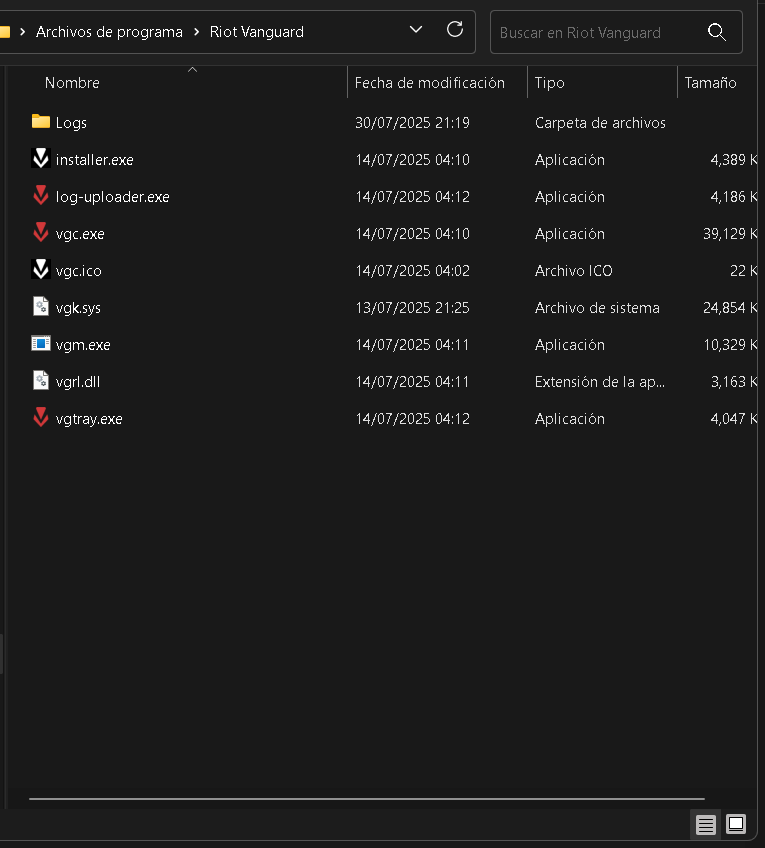This screenshot has height=848, width=765.
Task: Click date 13/07/2025 21:25 of vgk.sys
Action: (x=412, y=308)
